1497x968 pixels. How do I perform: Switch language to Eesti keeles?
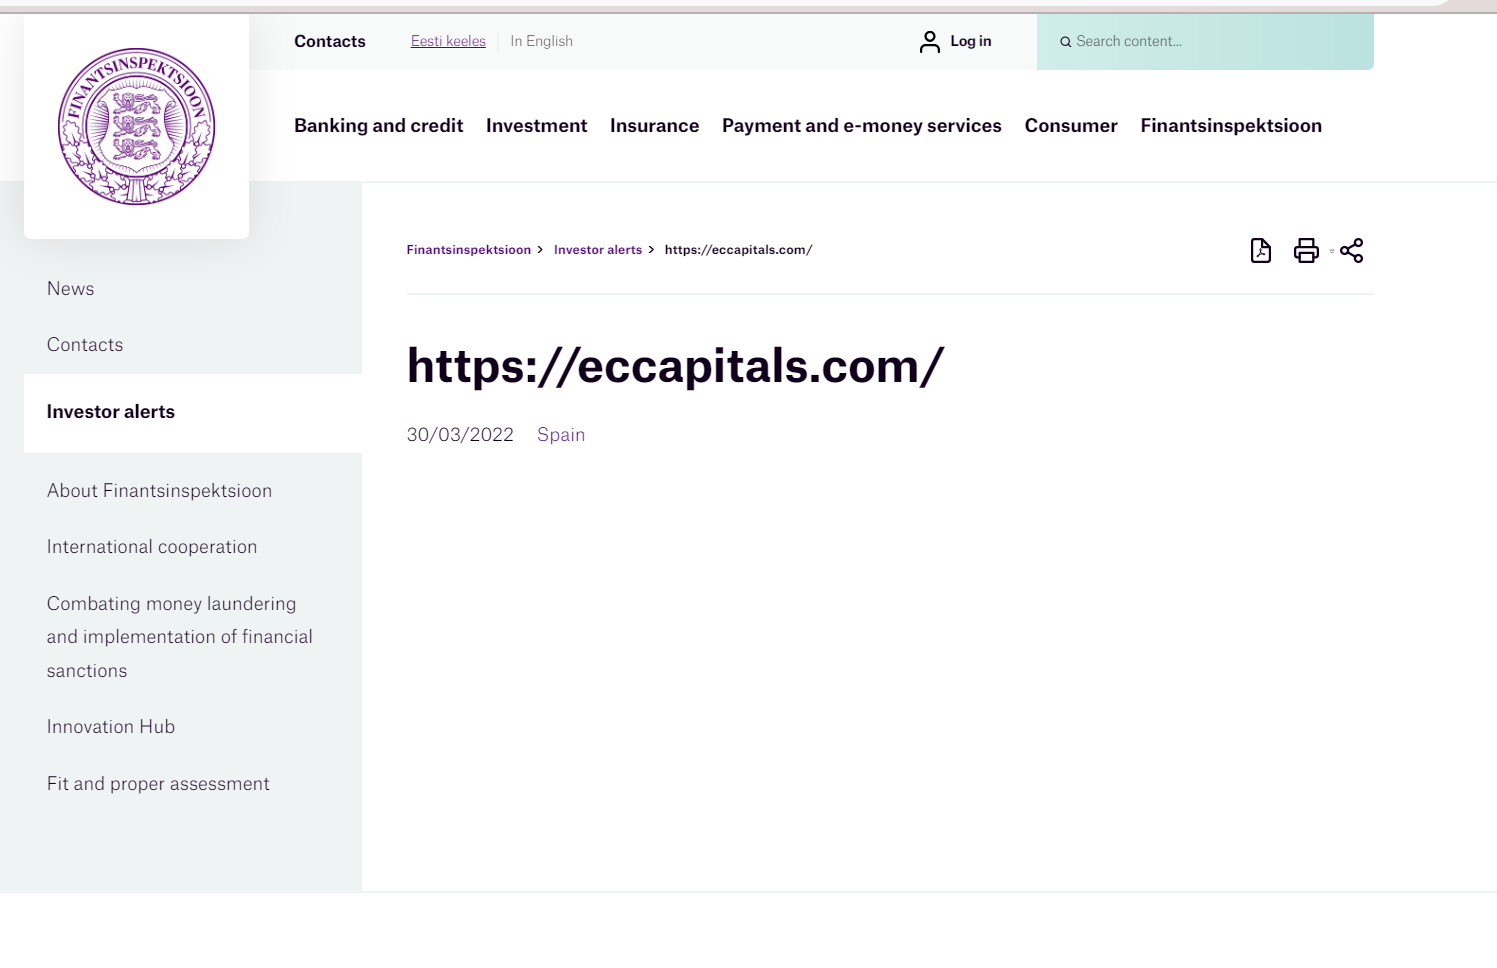(x=448, y=41)
